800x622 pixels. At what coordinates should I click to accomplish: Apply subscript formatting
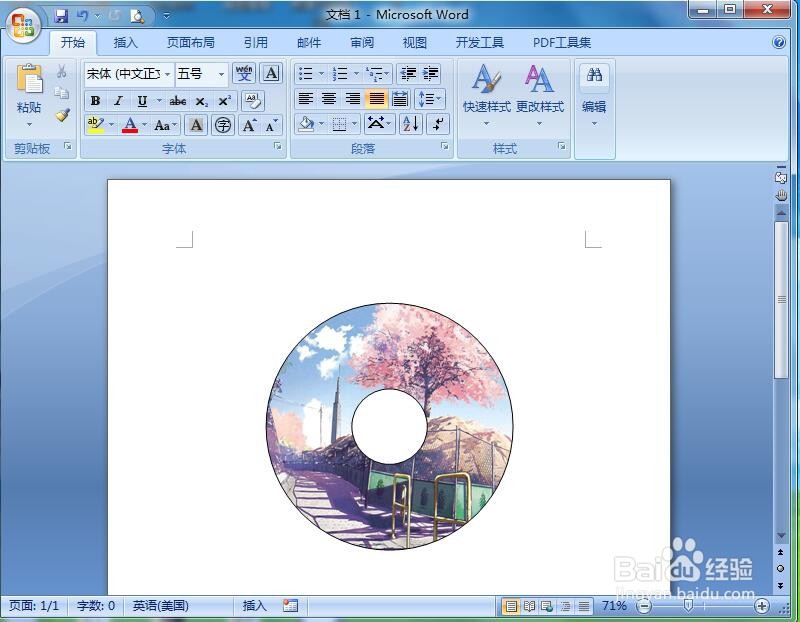(x=202, y=101)
